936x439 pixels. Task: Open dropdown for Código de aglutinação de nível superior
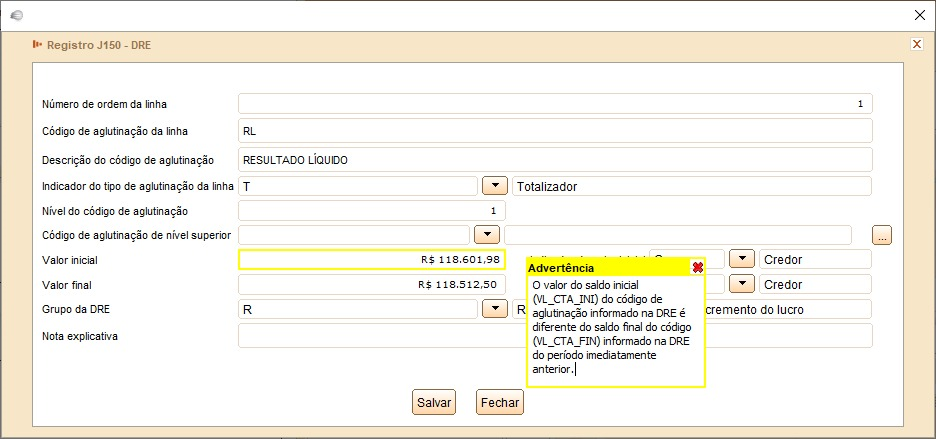point(487,235)
